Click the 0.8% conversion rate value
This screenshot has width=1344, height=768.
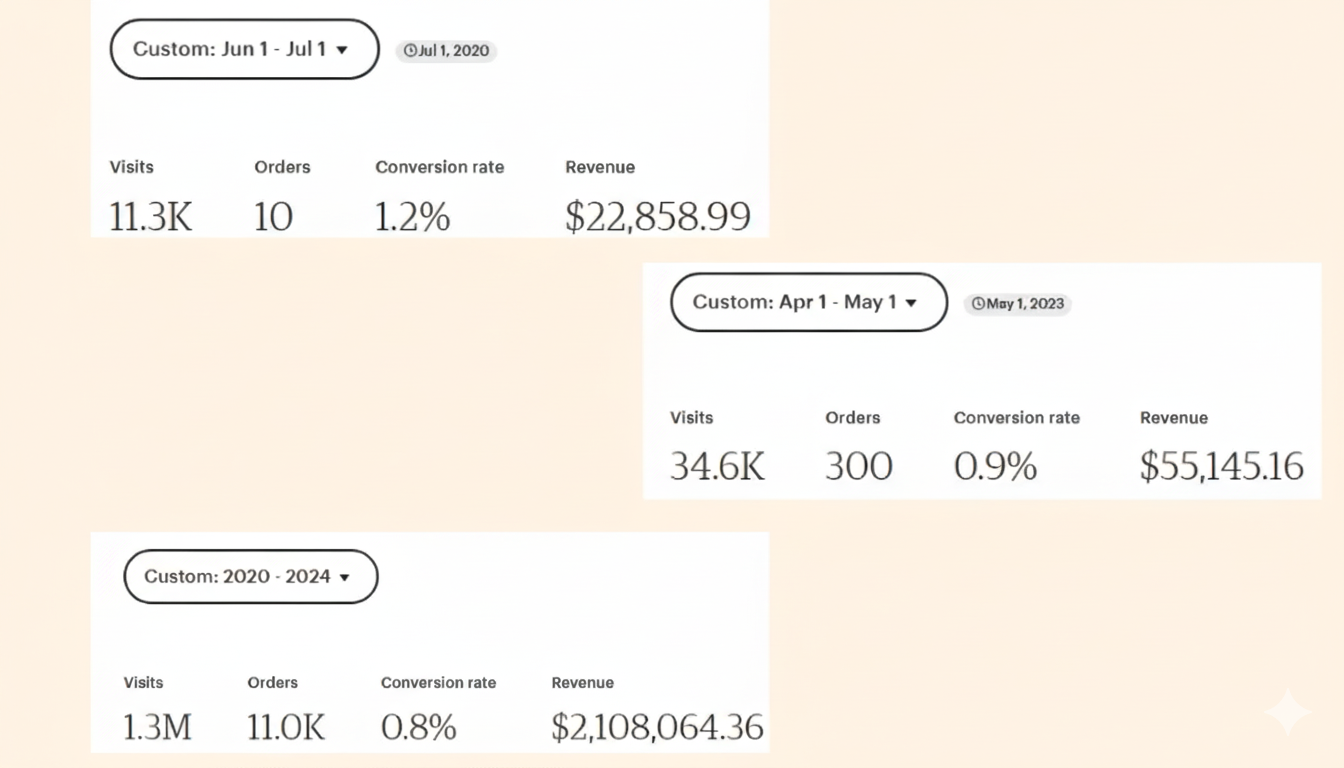coord(418,727)
